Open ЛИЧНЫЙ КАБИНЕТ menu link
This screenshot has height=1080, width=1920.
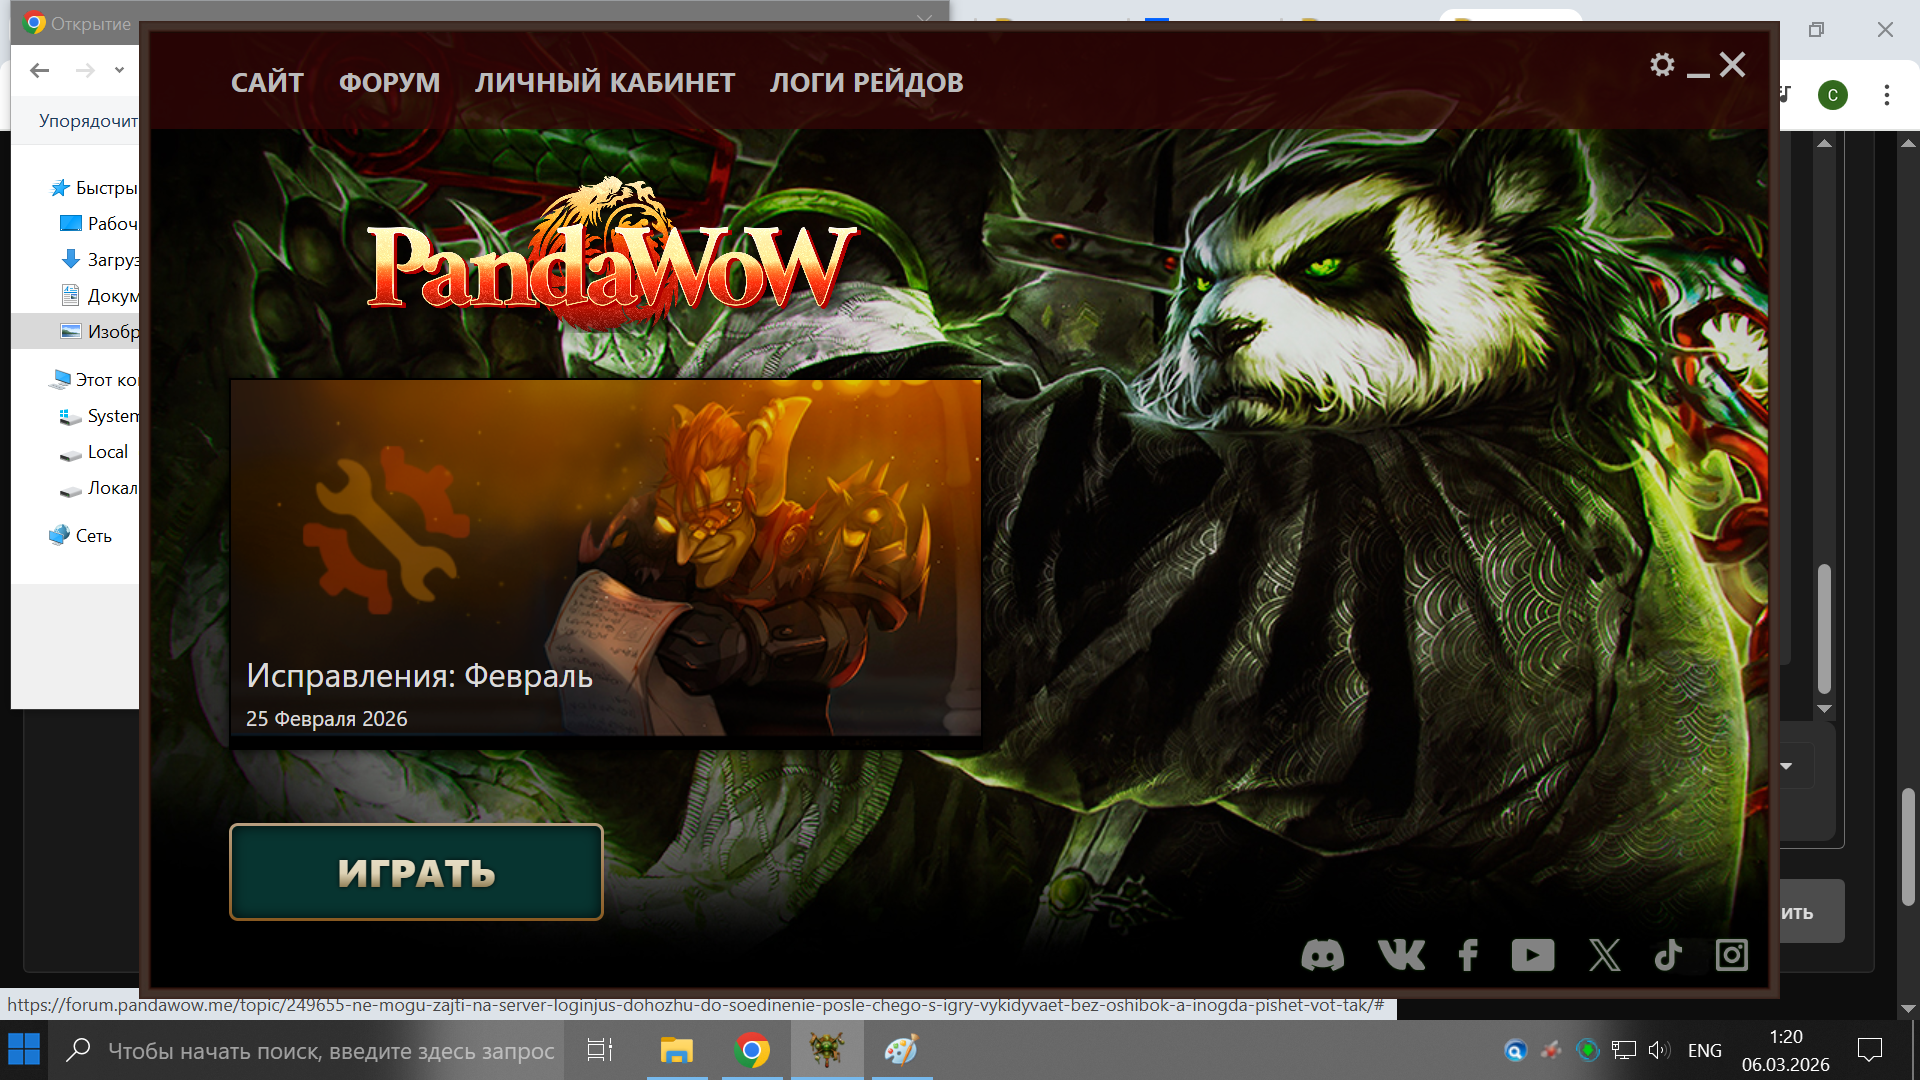coord(604,83)
